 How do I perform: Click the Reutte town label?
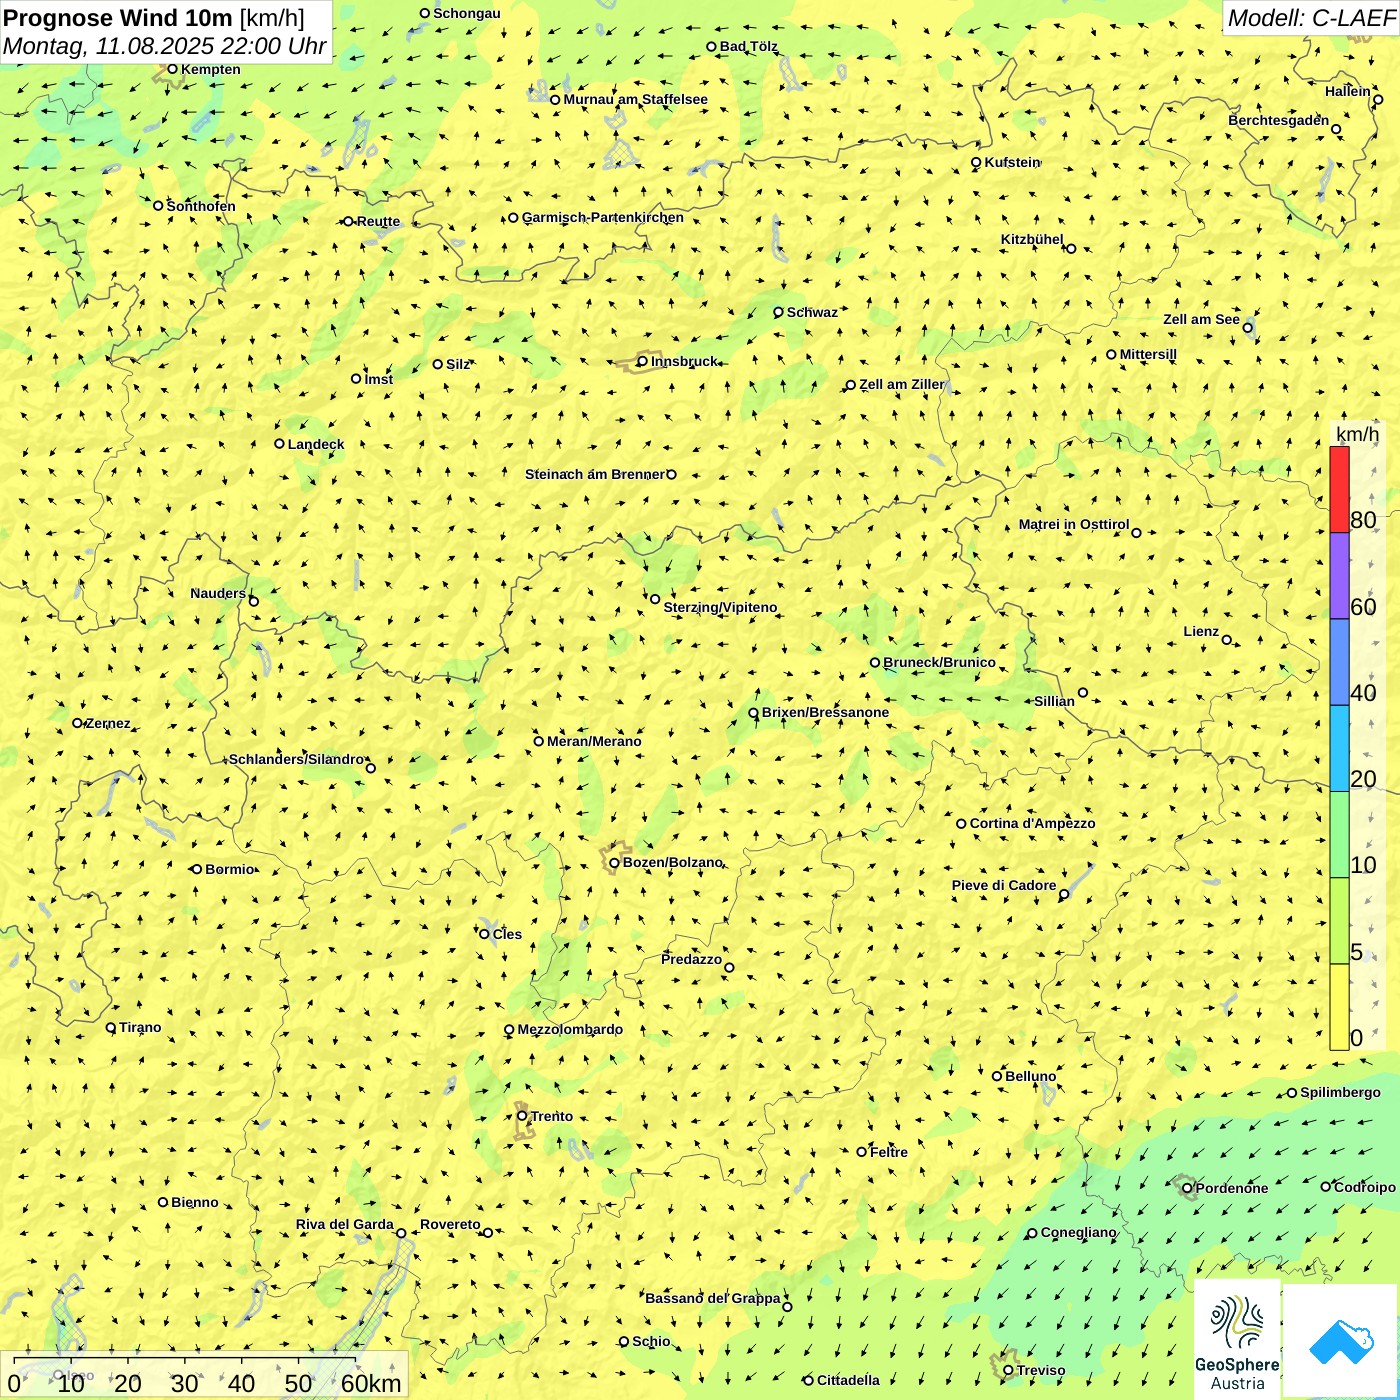pyautogui.click(x=378, y=221)
